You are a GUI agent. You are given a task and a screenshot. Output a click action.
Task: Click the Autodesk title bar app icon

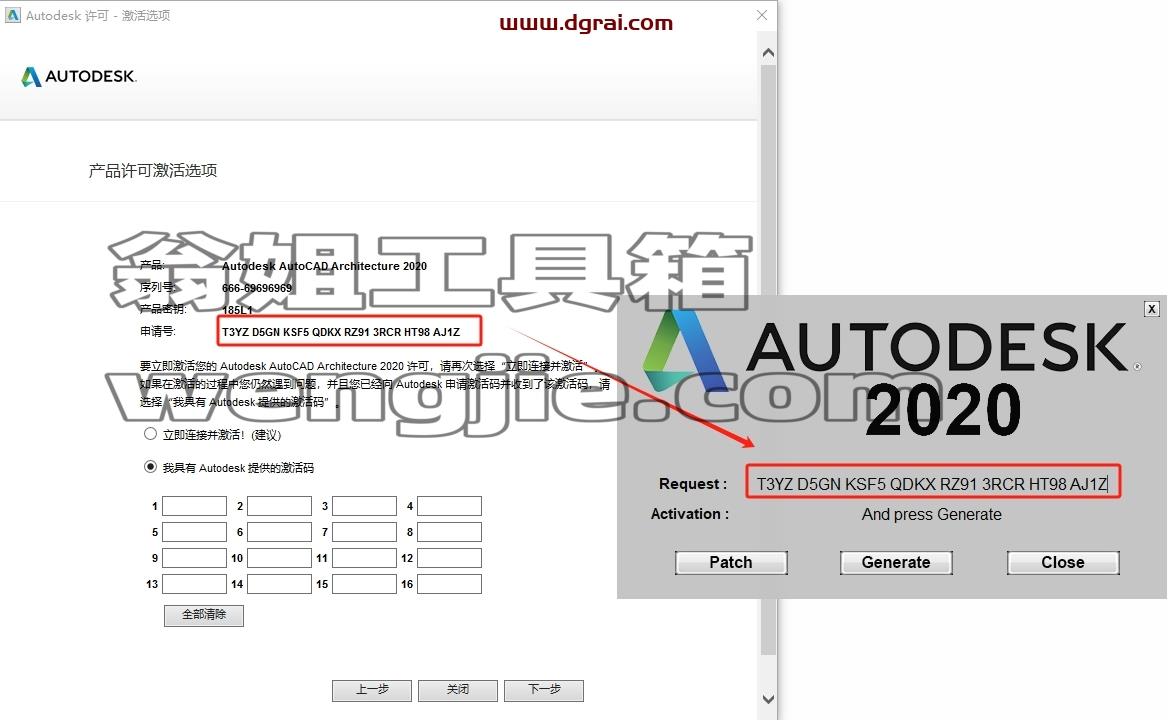click(x=13, y=15)
